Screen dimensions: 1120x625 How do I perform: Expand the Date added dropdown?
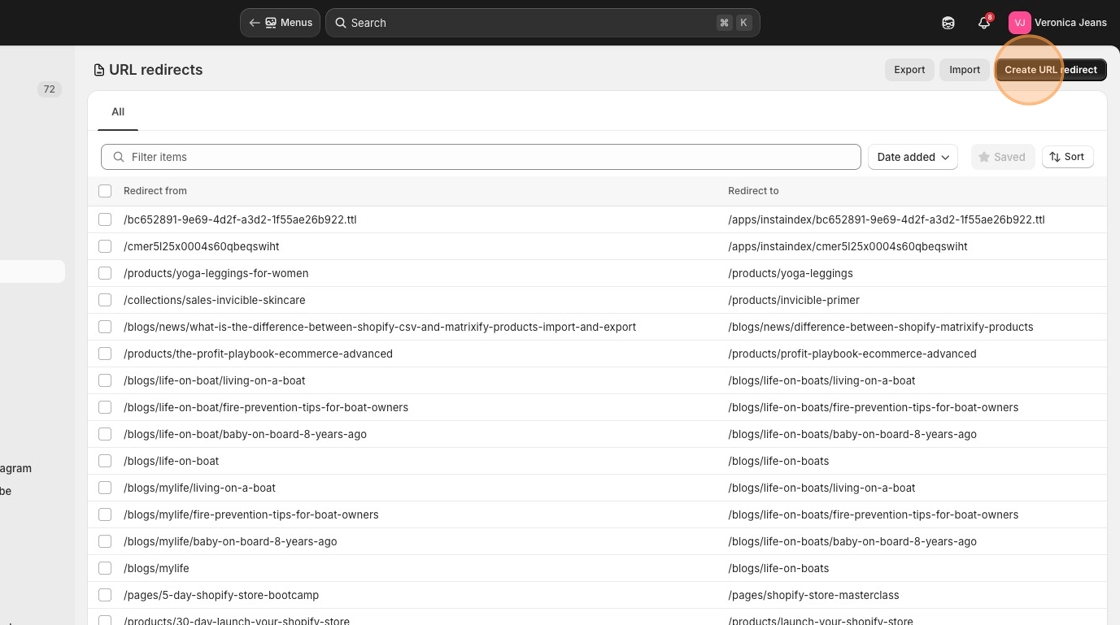click(x=912, y=157)
